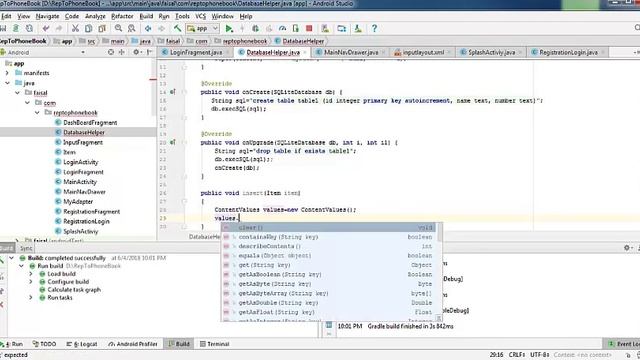Collapse Build completed successfully node

(11, 258)
